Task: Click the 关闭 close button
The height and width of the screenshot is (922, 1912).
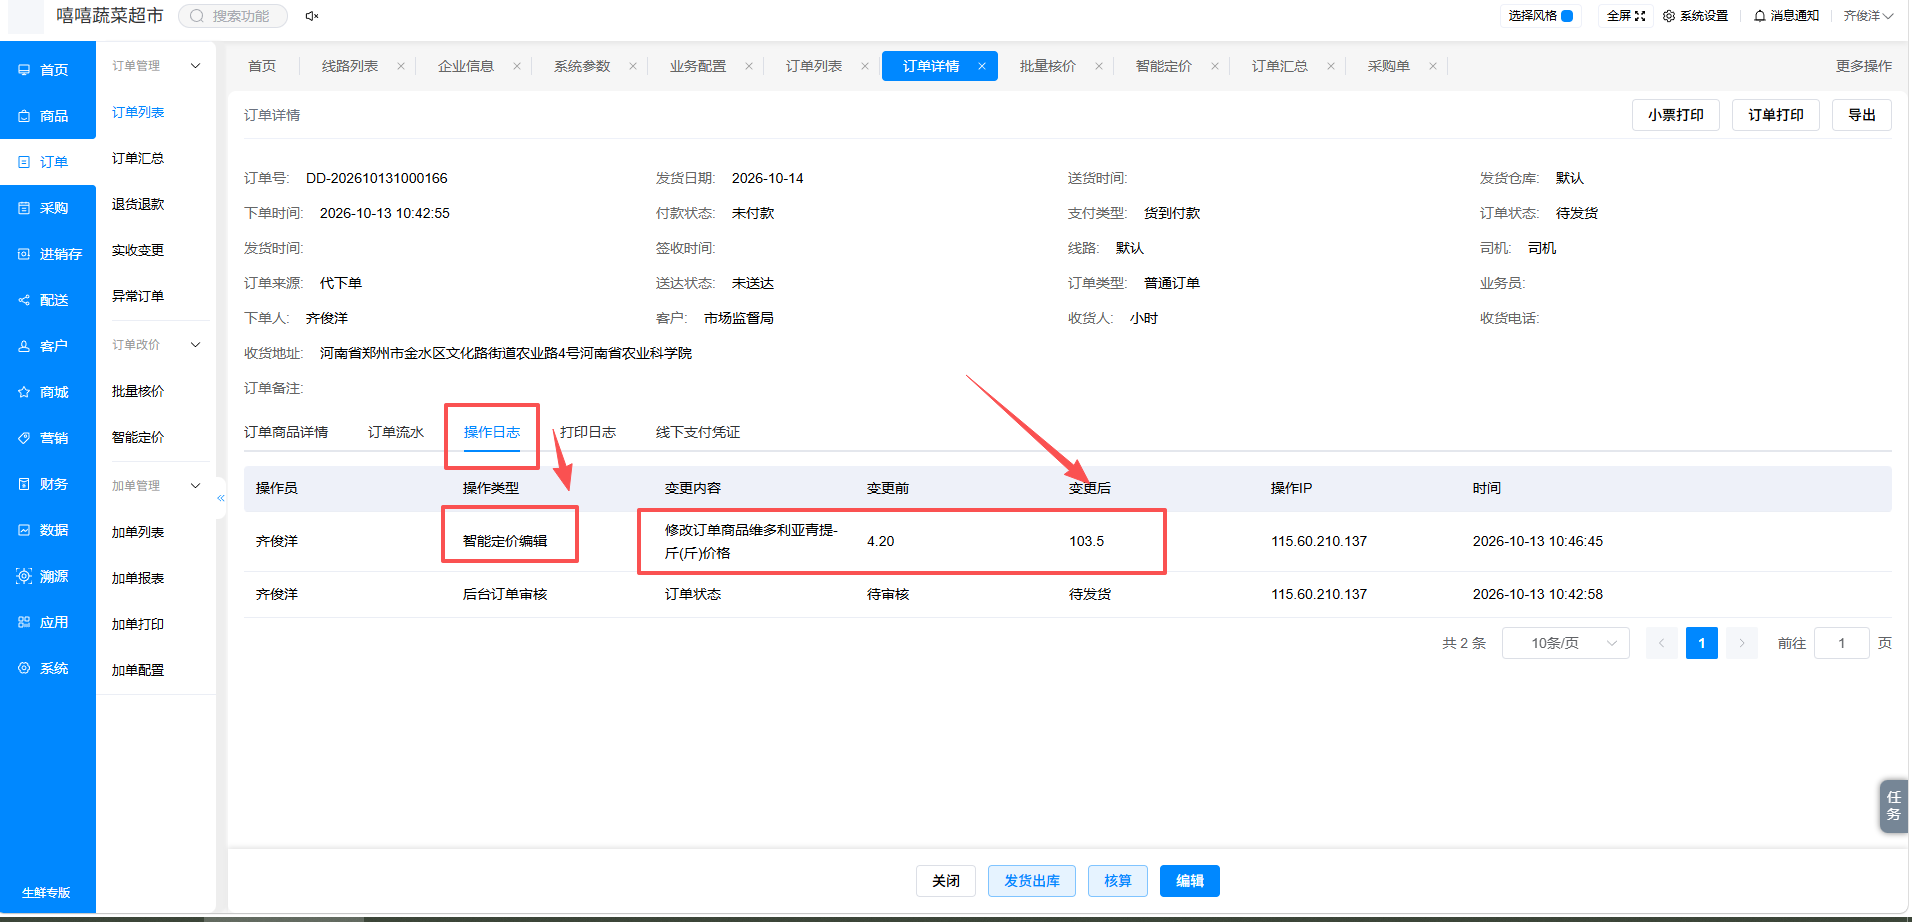Action: point(946,881)
